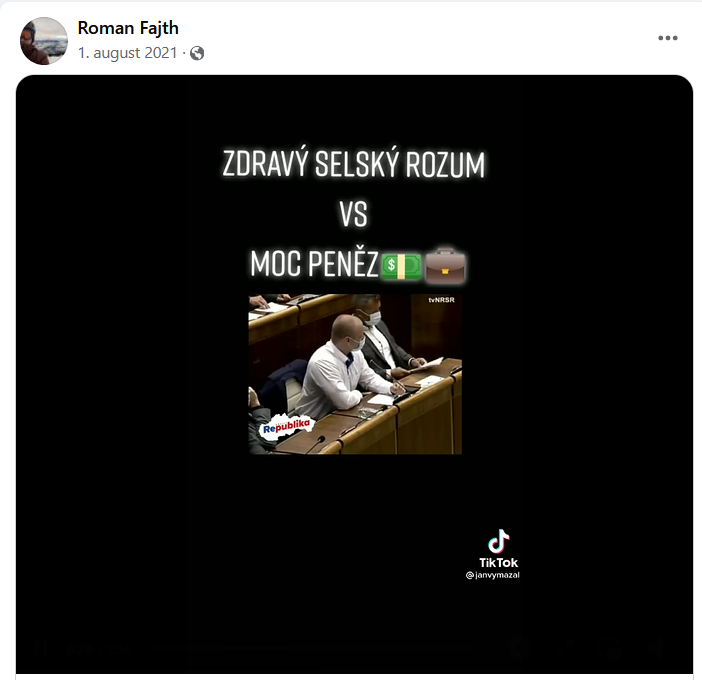Image resolution: width=702 pixels, height=680 pixels.
Task: Open the three-dot post options menu
Action: point(668,38)
